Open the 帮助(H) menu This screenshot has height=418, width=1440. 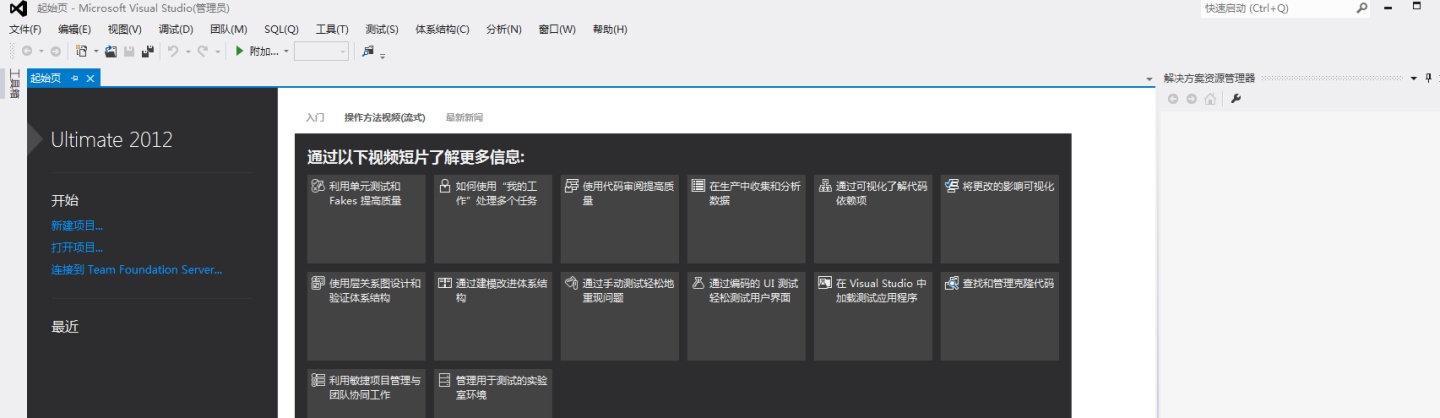click(610, 29)
